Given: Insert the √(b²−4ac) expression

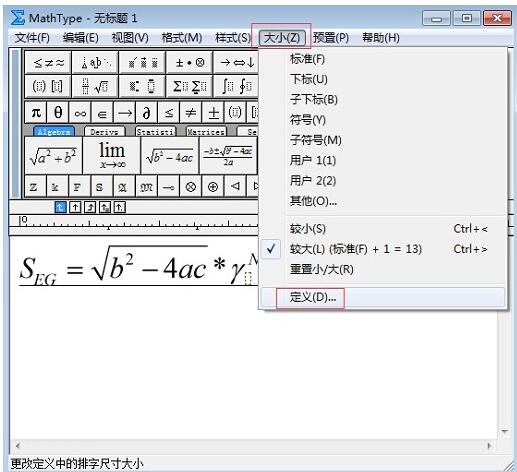Looking at the screenshot, I should [x=170, y=155].
